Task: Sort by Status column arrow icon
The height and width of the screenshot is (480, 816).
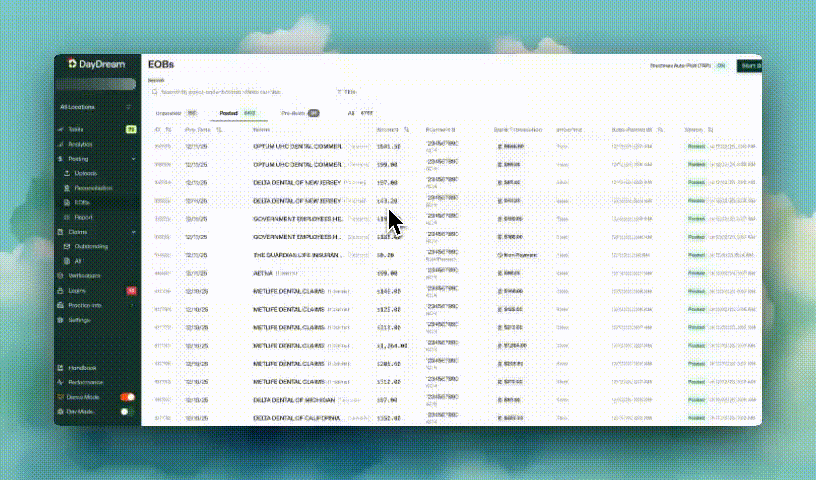Action: (x=710, y=130)
